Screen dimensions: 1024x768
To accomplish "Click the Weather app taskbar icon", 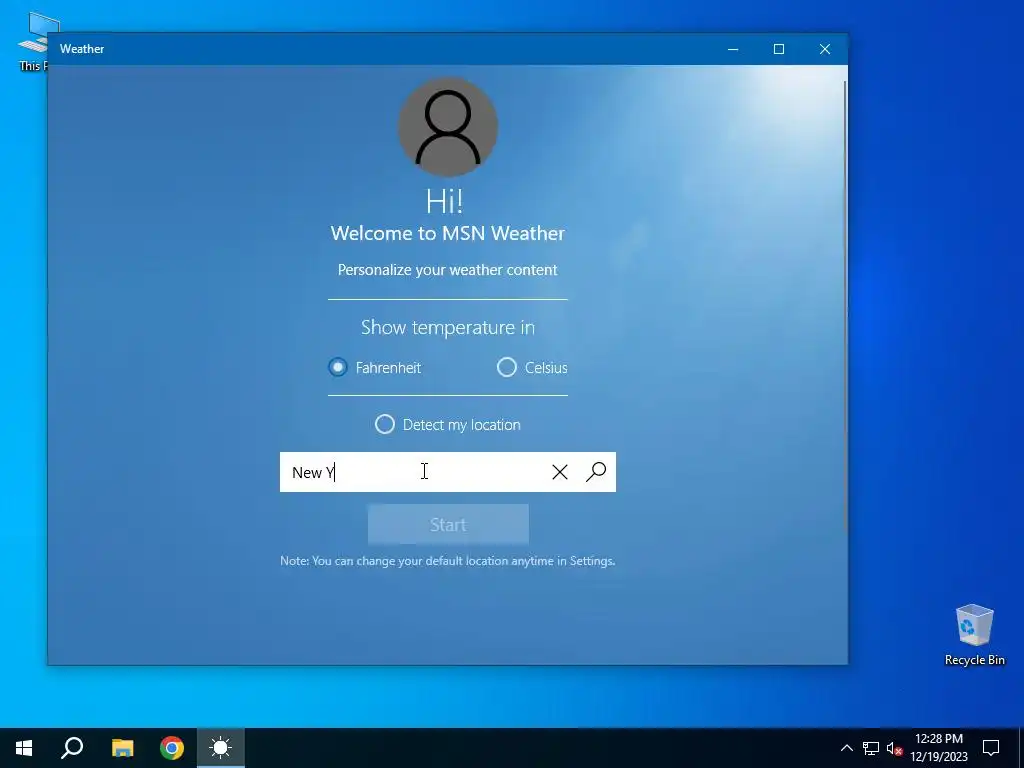I will (x=221, y=748).
